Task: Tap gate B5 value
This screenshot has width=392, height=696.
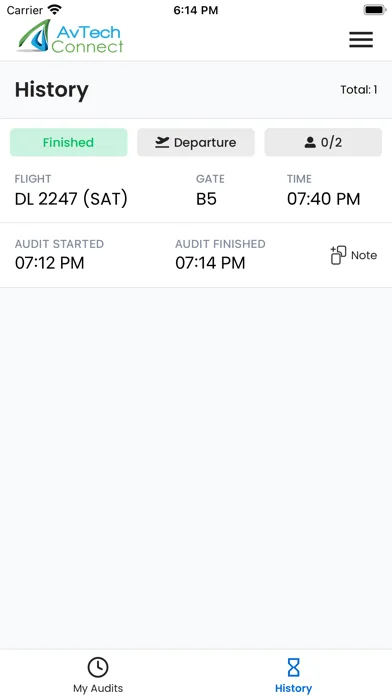Action: tap(206, 199)
